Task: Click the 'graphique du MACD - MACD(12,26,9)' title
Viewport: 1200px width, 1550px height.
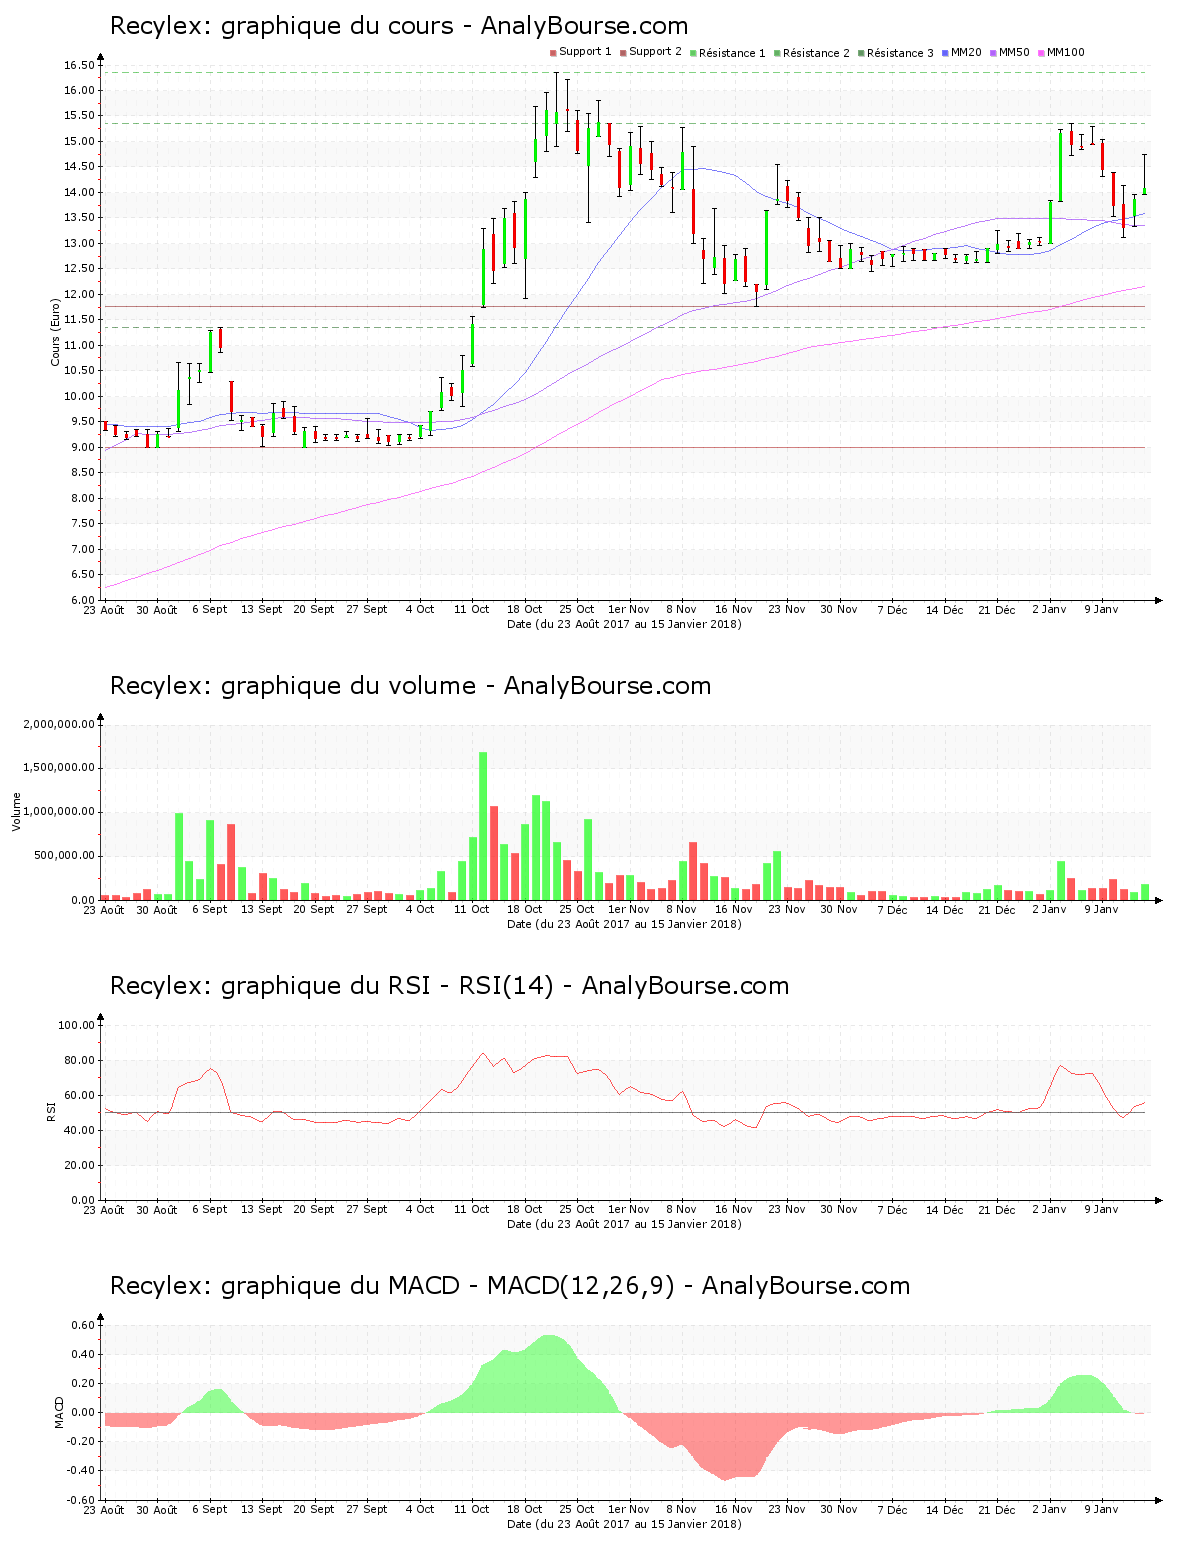Action: [448, 1286]
